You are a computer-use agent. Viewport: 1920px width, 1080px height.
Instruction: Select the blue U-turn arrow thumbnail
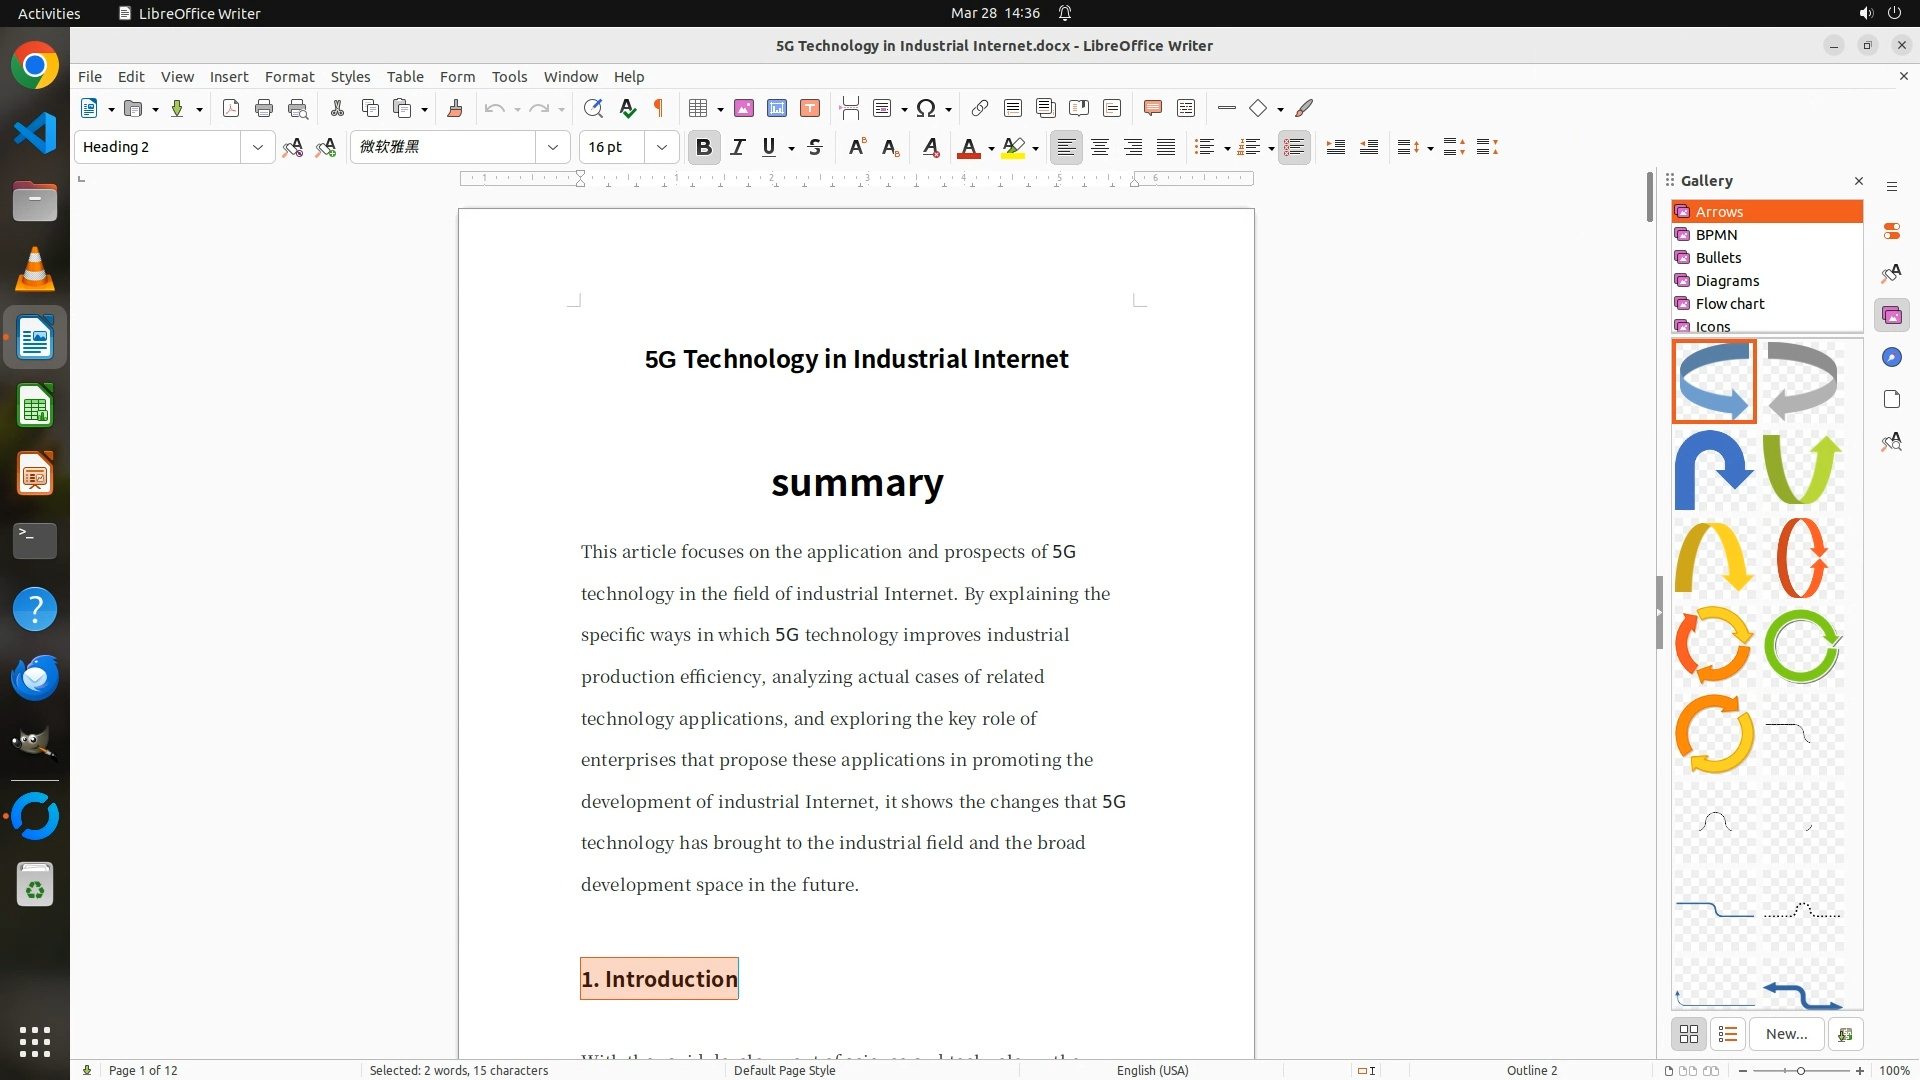point(1714,469)
